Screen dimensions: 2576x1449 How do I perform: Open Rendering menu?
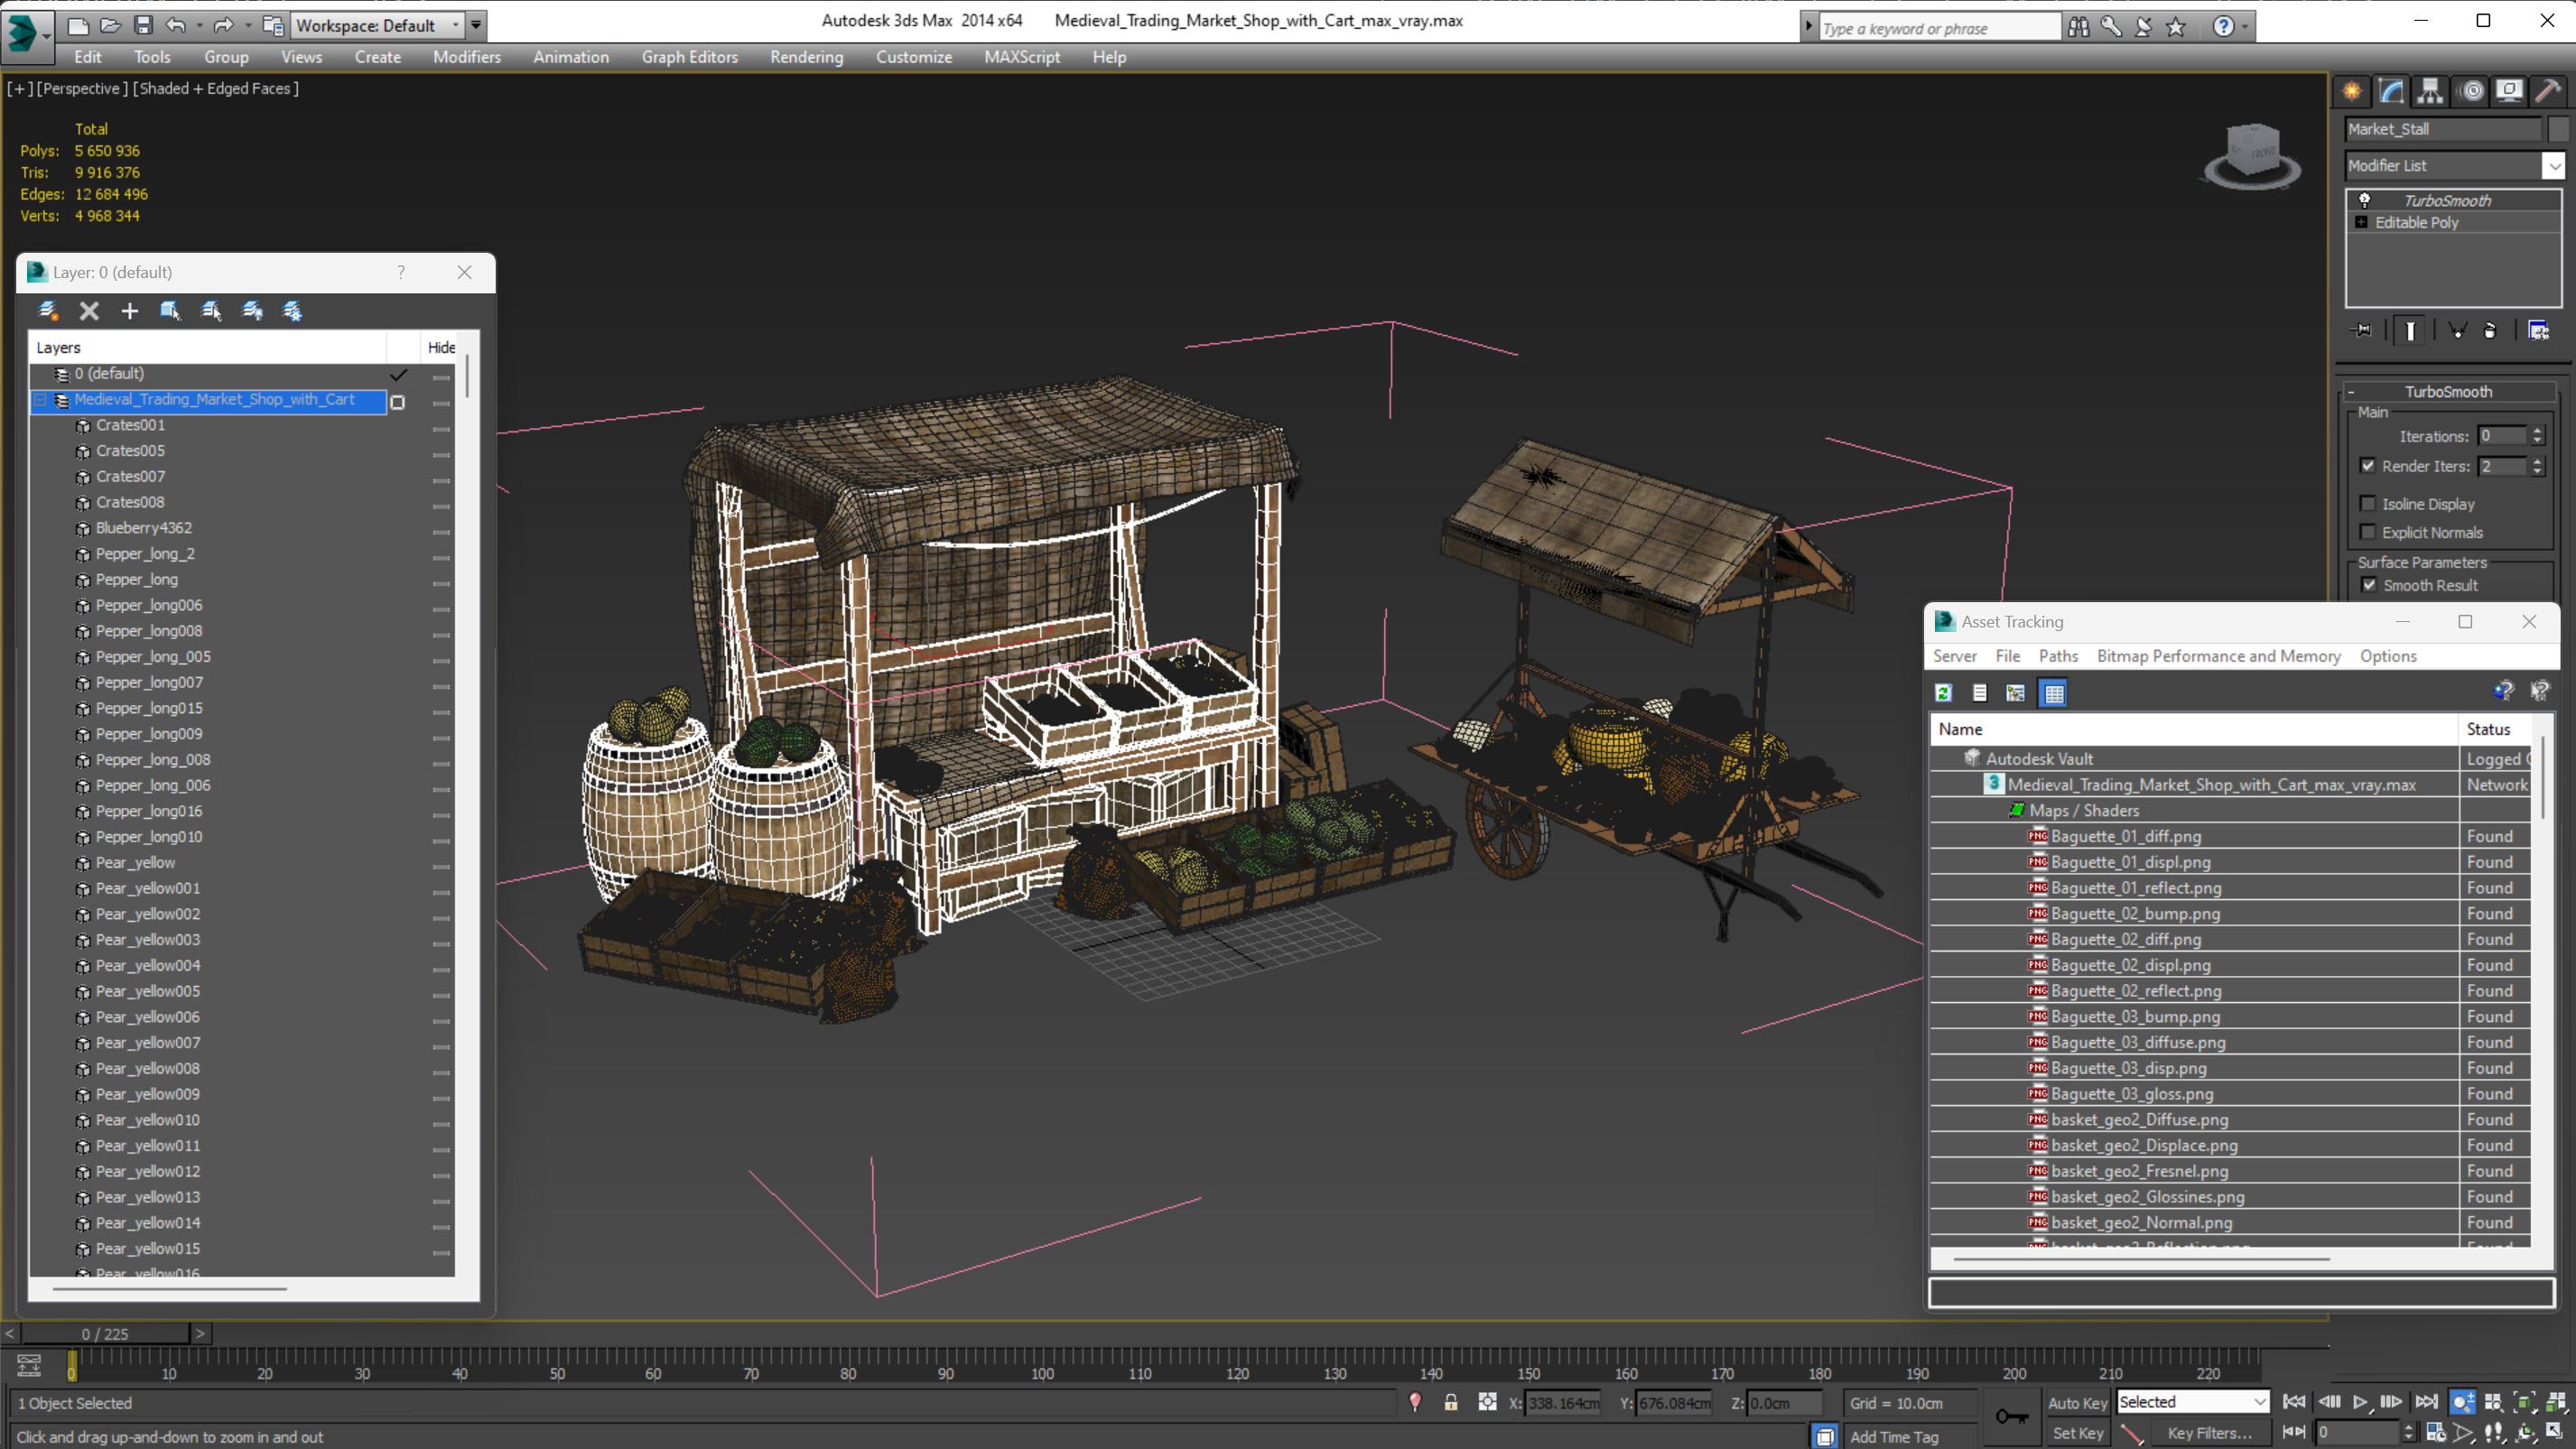[x=806, y=57]
